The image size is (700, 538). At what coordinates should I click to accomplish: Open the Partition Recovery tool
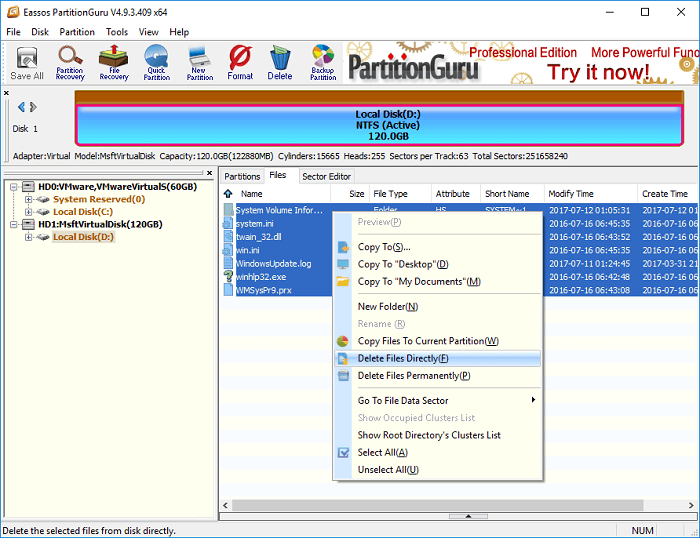[x=70, y=63]
